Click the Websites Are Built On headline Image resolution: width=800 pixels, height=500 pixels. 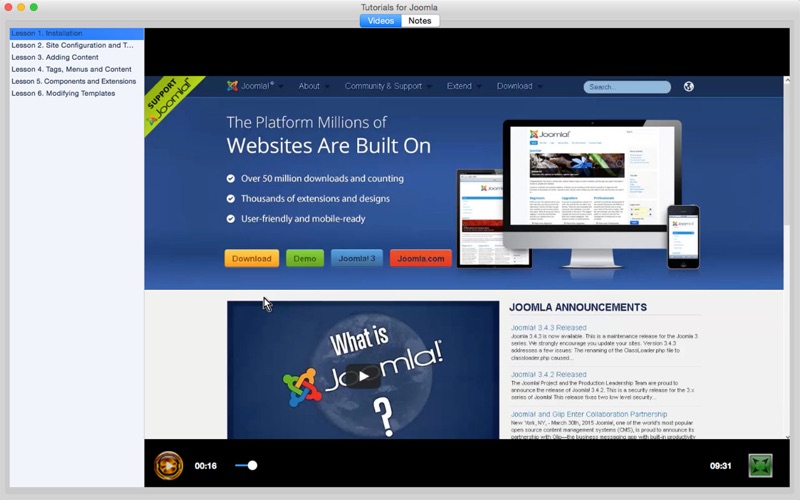(x=329, y=146)
